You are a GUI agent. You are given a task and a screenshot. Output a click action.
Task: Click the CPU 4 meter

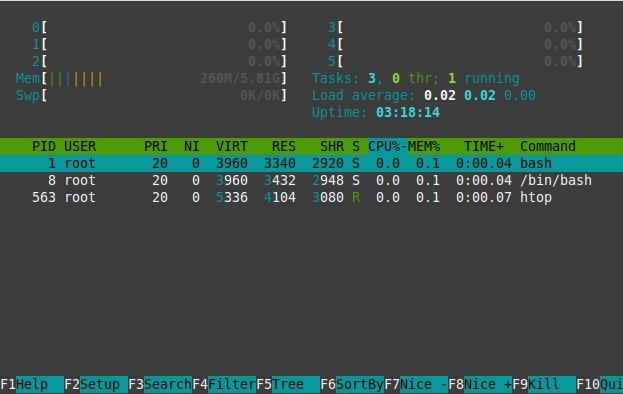(x=455, y=44)
